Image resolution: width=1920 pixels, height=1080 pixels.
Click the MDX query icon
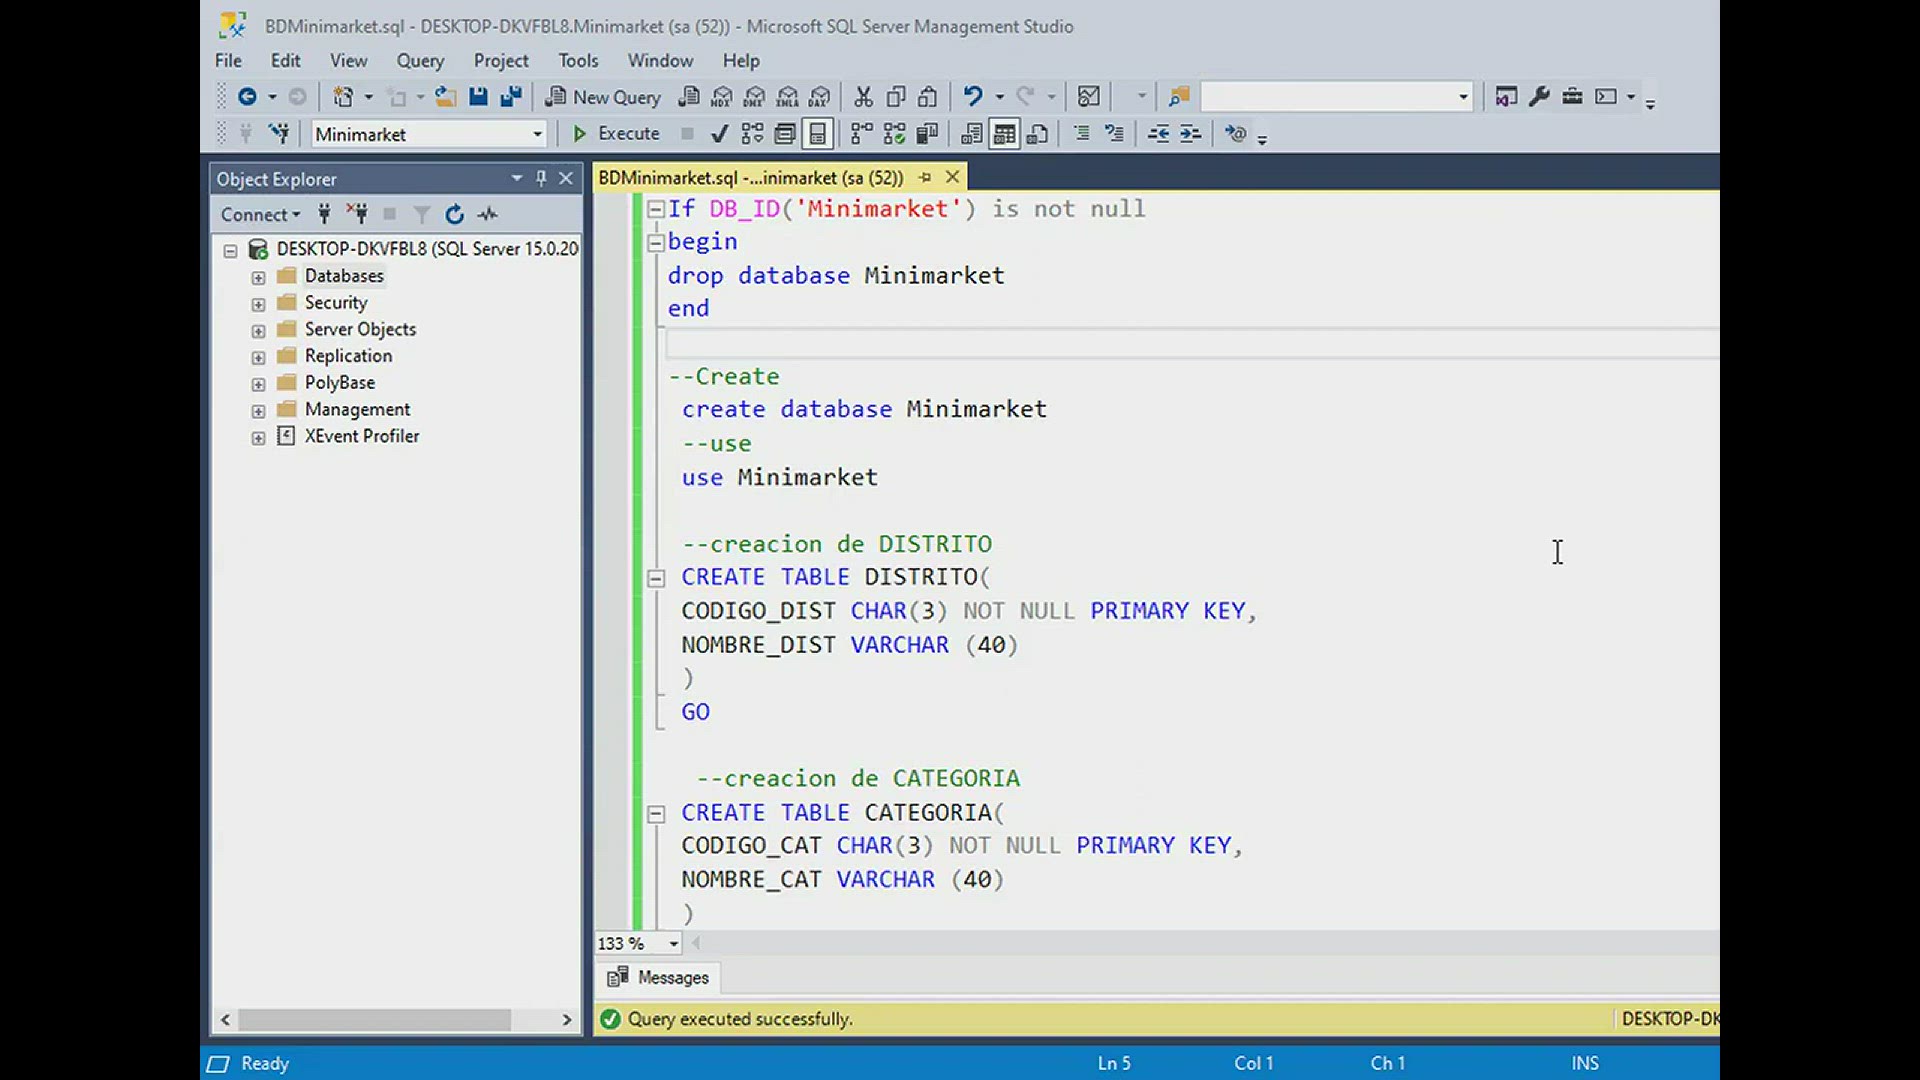tap(722, 97)
